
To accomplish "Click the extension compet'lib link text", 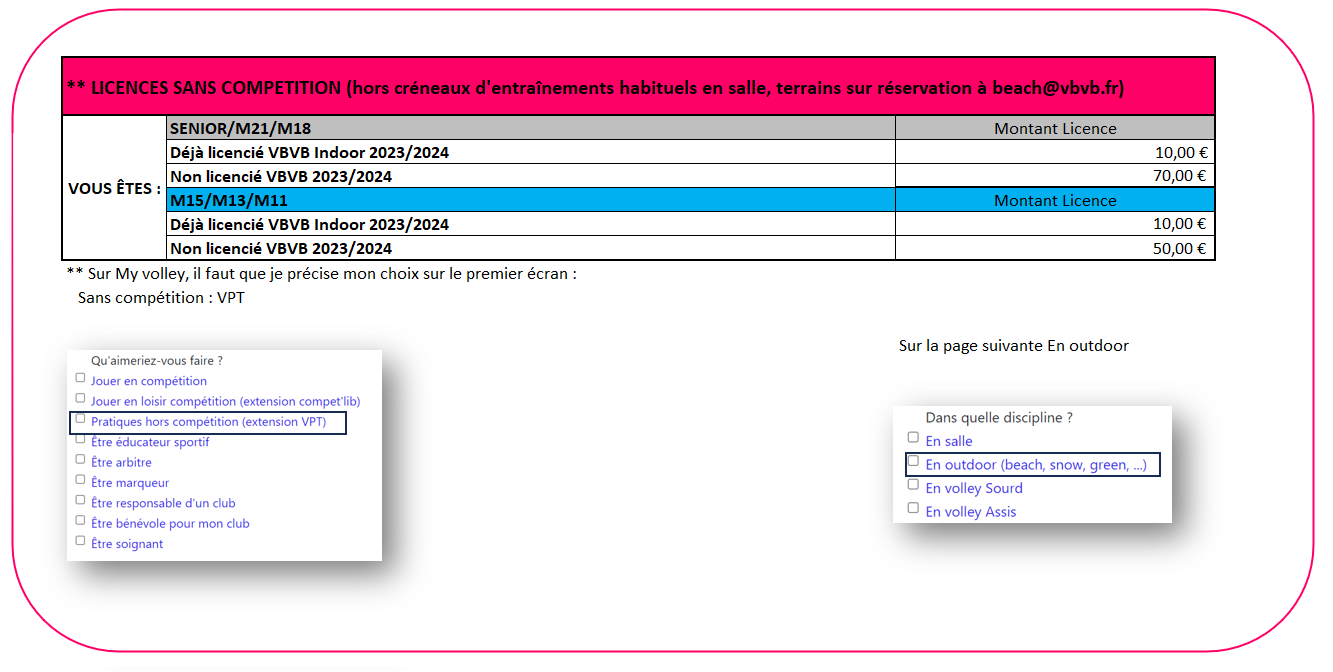I will [x=300, y=401].
